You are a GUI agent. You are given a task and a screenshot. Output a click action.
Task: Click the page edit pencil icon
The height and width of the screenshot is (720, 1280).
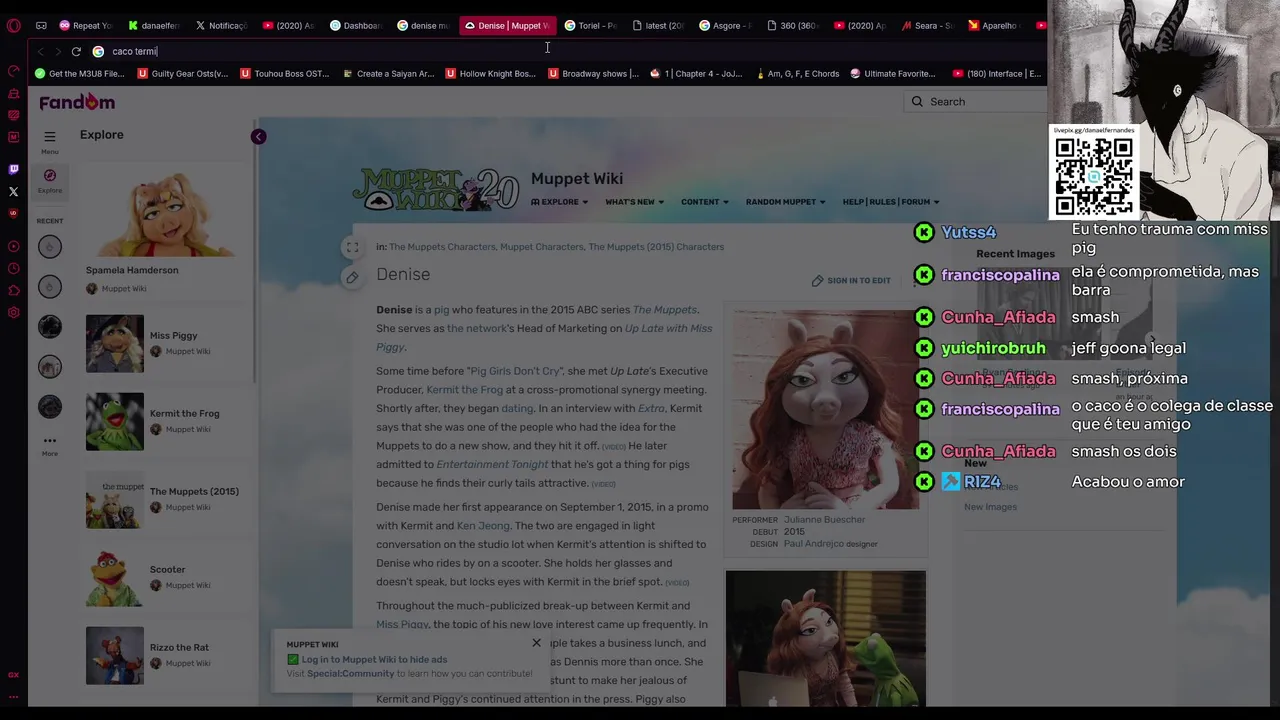pyautogui.click(x=352, y=277)
